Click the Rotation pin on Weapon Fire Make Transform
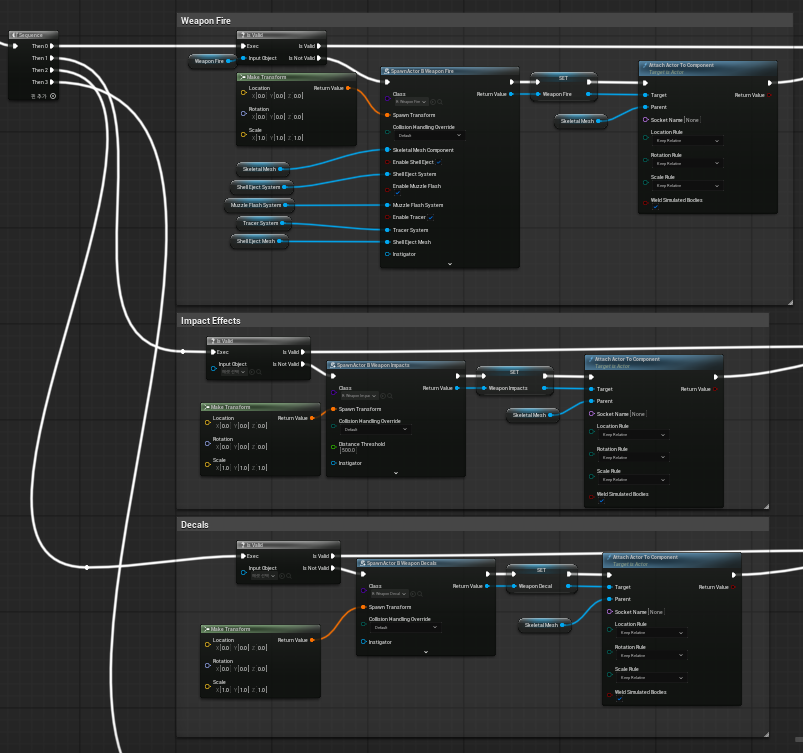This screenshot has width=803, height=753. [244, 113]
